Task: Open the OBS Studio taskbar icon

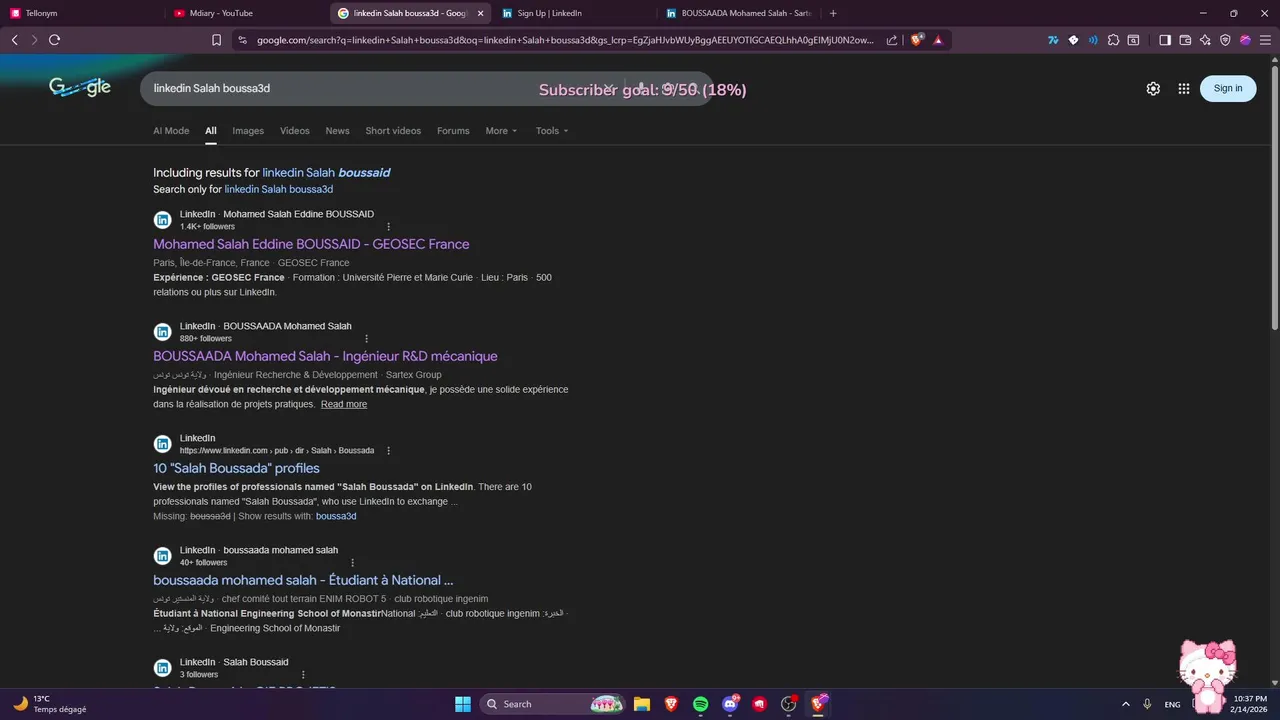Action: [x=788, y=704]
